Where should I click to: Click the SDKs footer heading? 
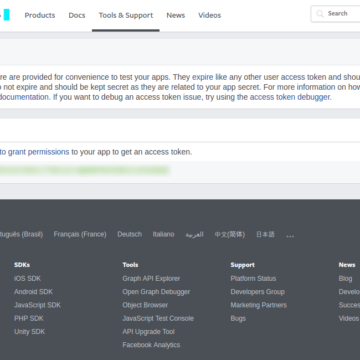[22, 265]
